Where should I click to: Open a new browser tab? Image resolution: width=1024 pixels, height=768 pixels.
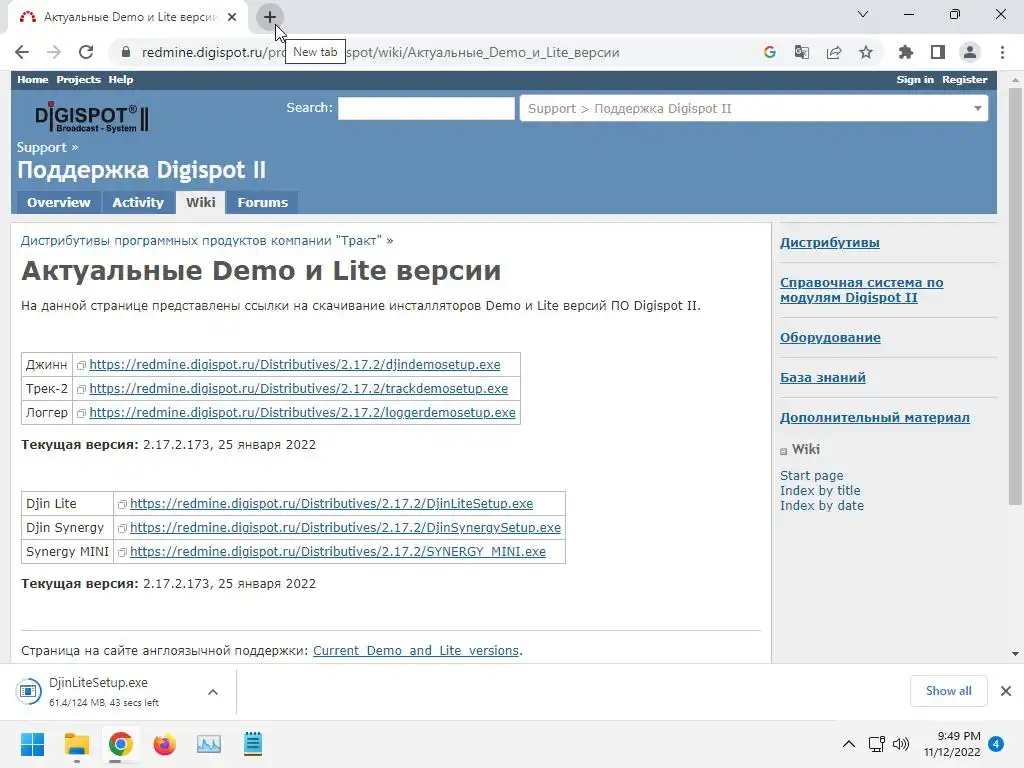tap(270, 17)
